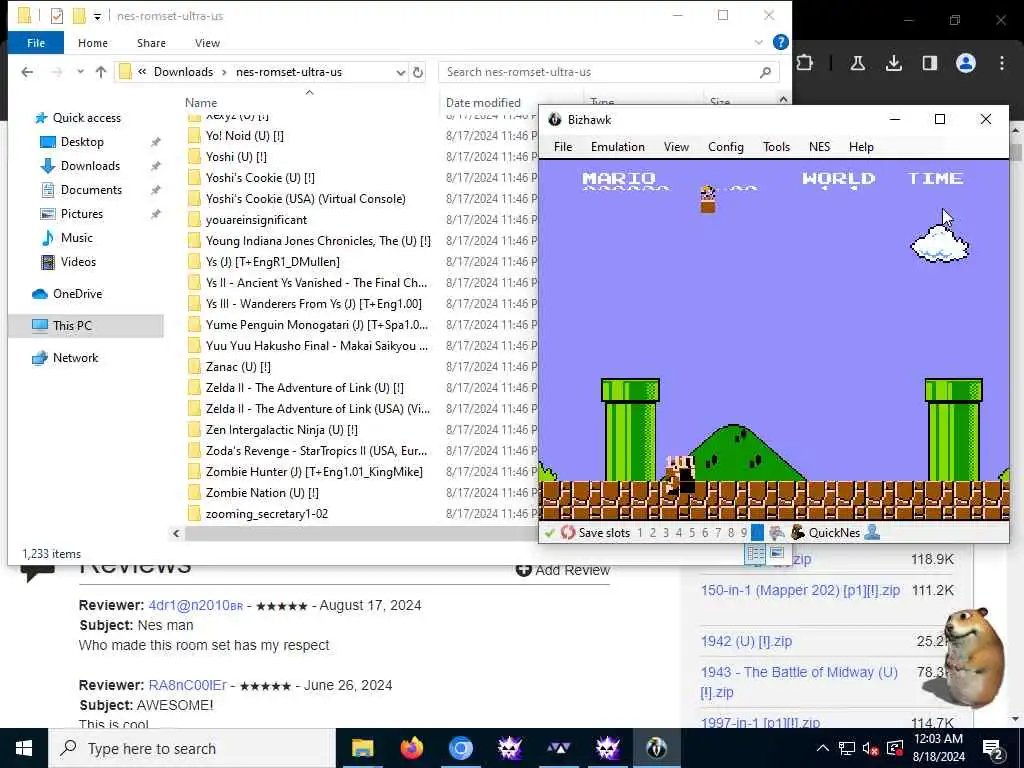Click the Properties quick access toolbar icon
The height and width of the screenshot is (768, 1024).
[x=57, y=15]
